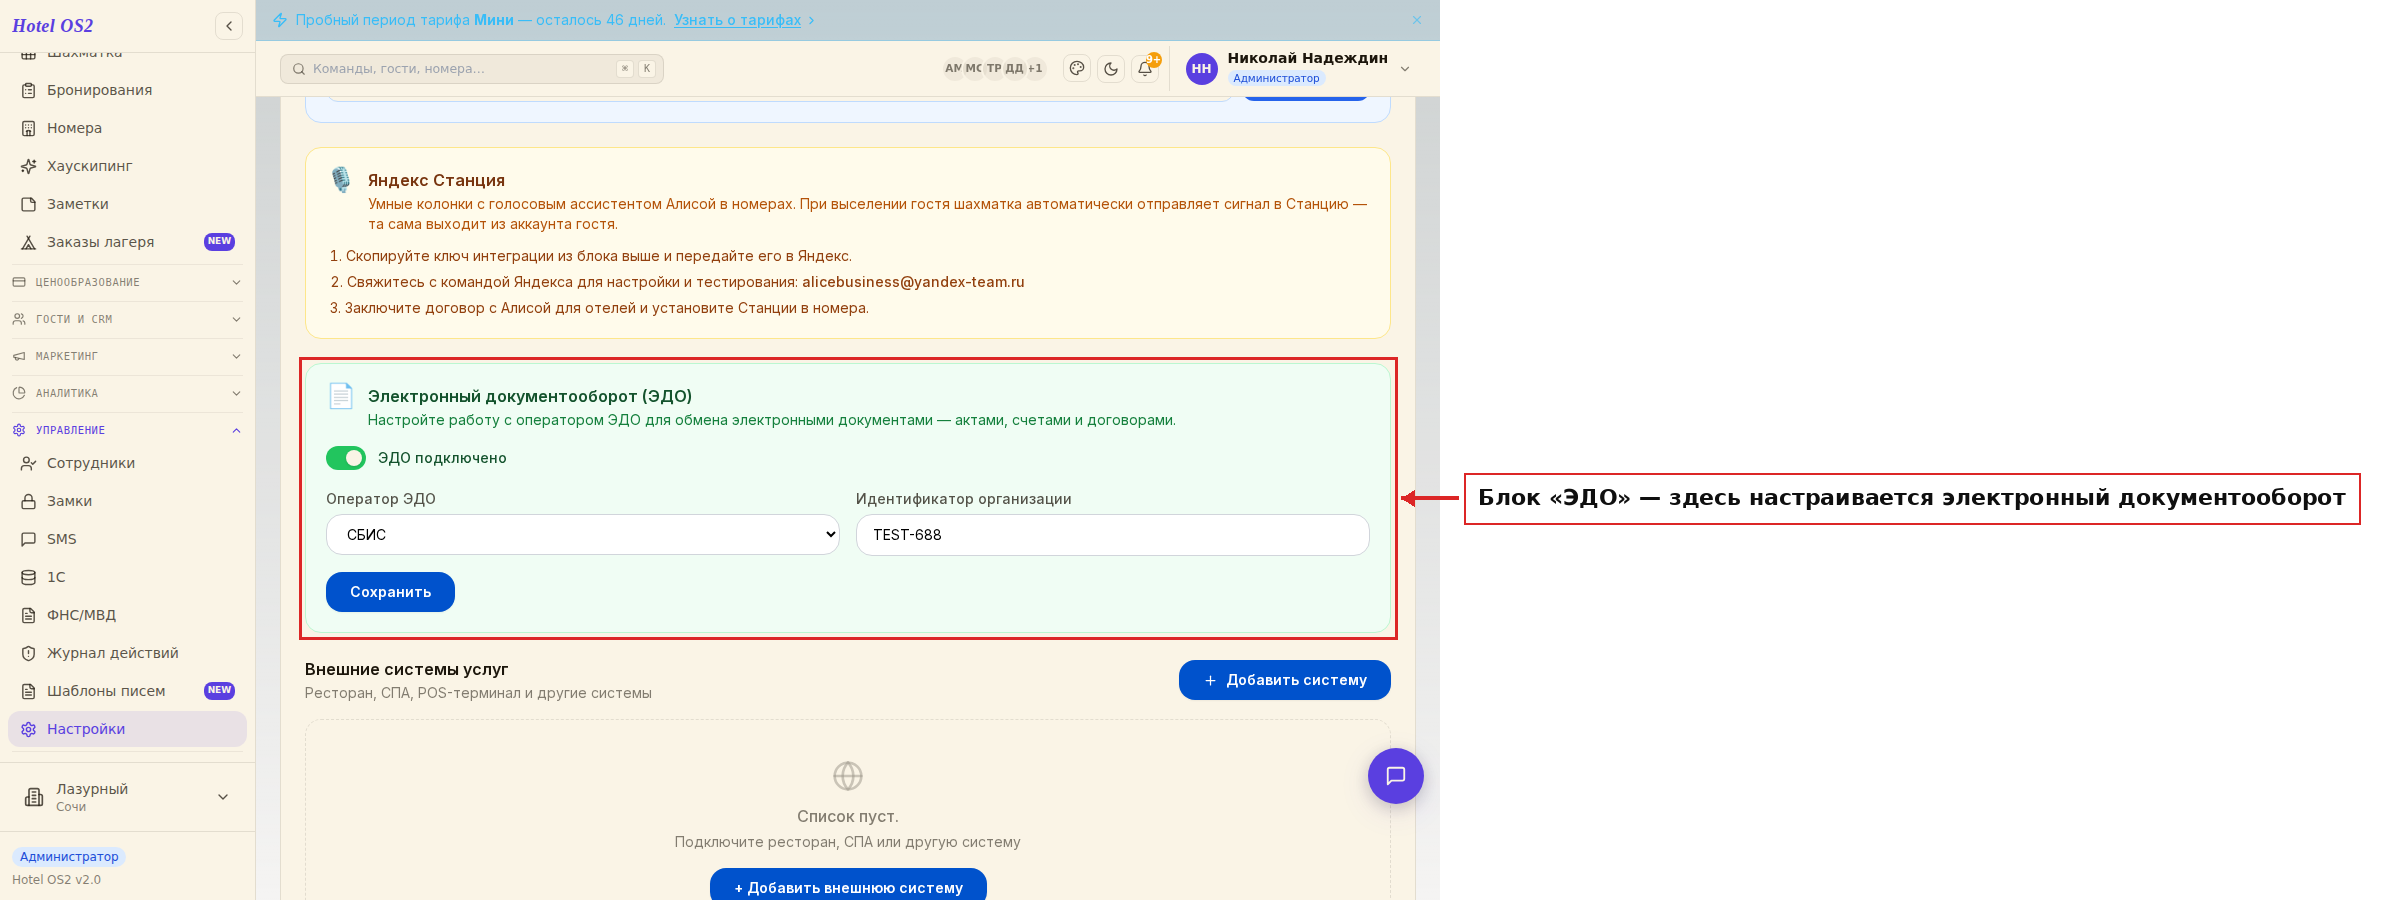Click the search magnifier icon
This screenshot has height=900, width=2384.
(298, 69)
